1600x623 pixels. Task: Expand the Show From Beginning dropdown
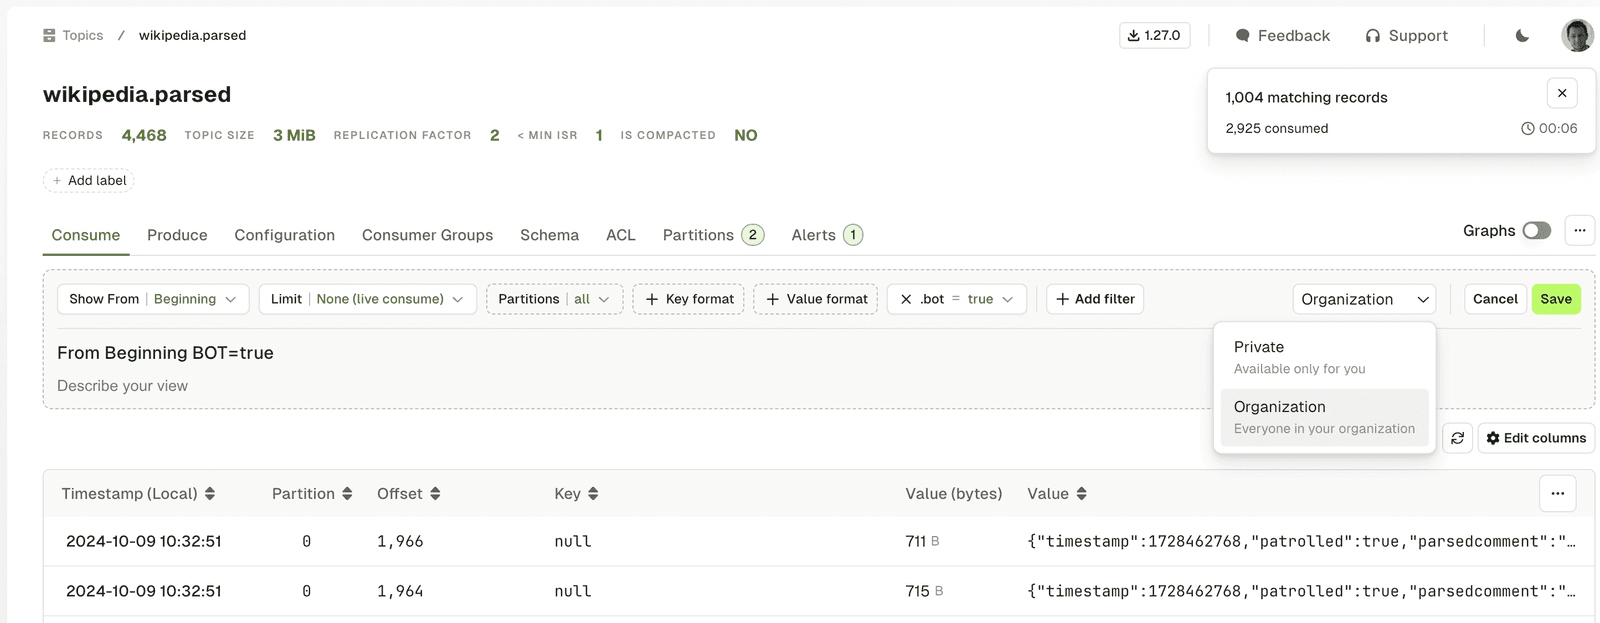click(x=153, y=299)
